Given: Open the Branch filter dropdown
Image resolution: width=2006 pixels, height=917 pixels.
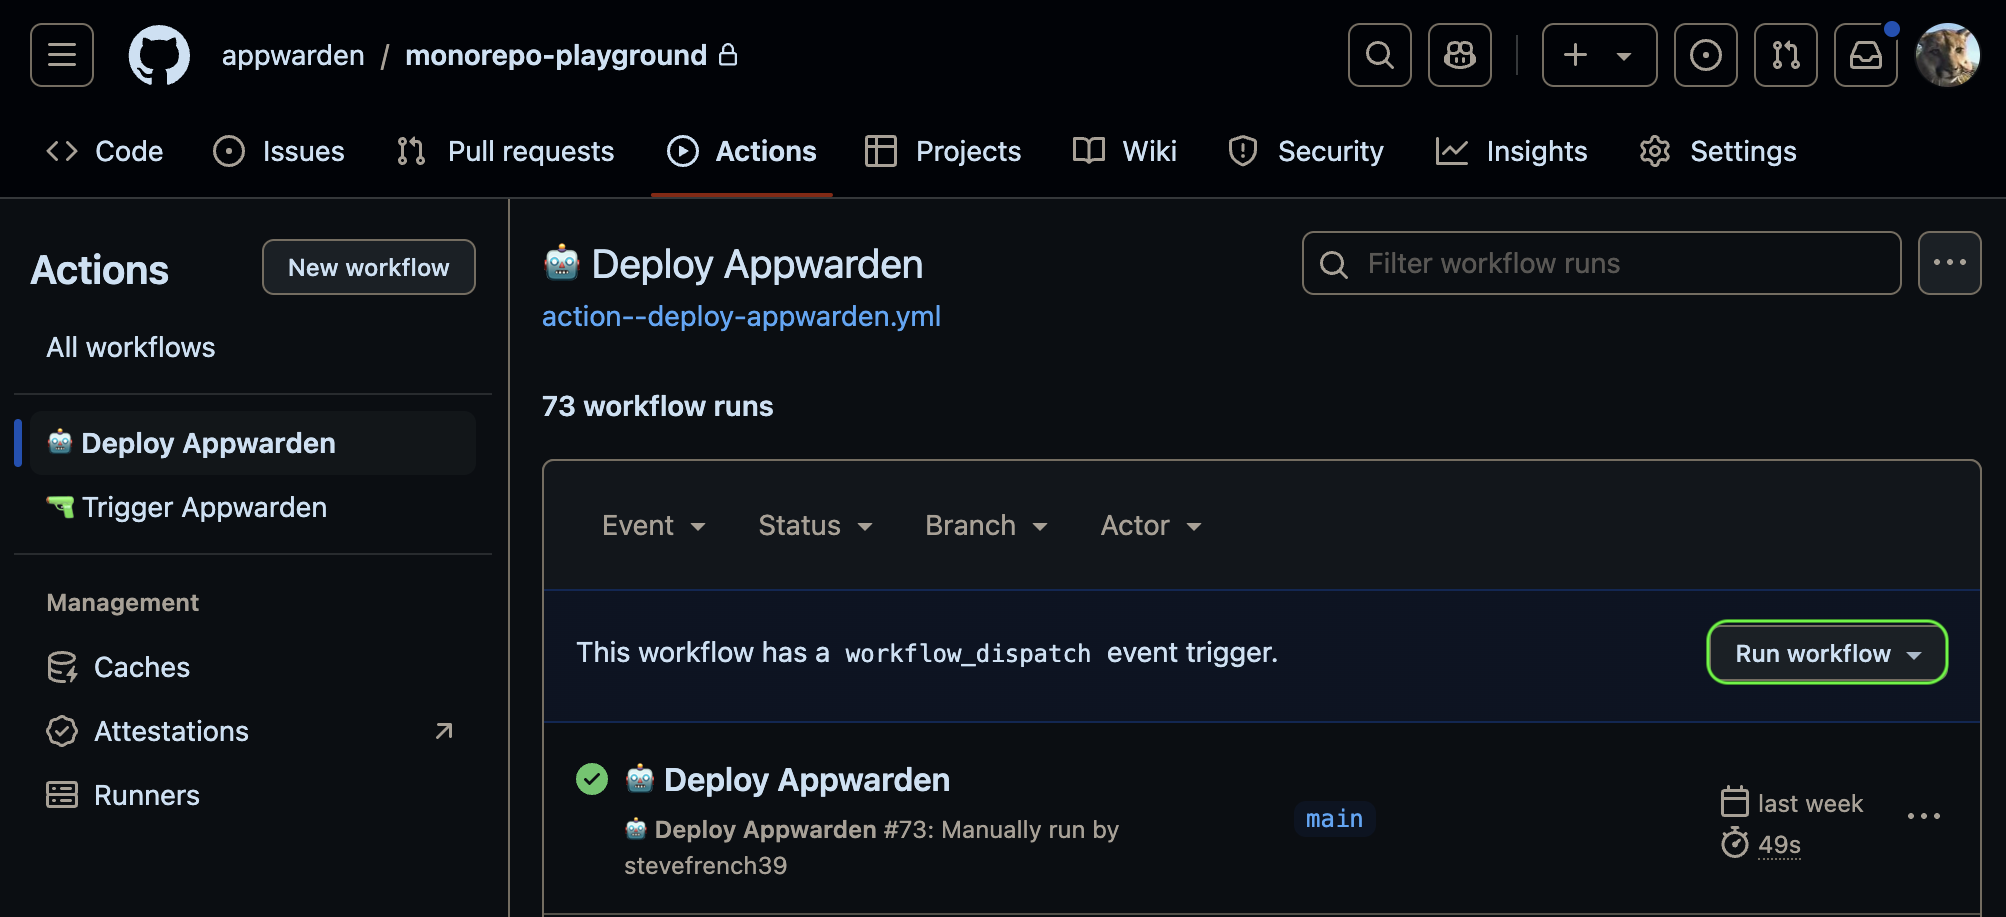Looking at the screenshot, I should point(984,525).
